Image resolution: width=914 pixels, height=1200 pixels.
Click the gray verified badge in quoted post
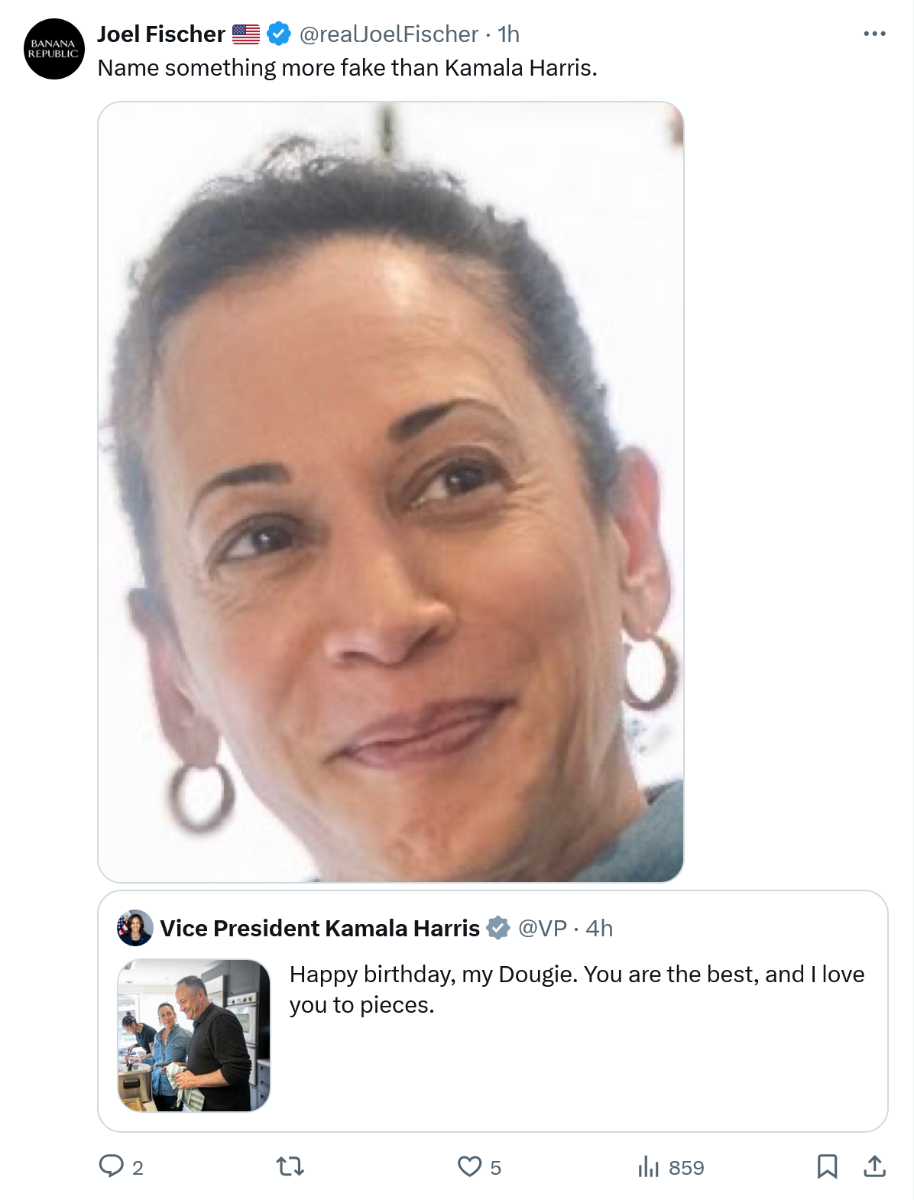pos(498,928)
